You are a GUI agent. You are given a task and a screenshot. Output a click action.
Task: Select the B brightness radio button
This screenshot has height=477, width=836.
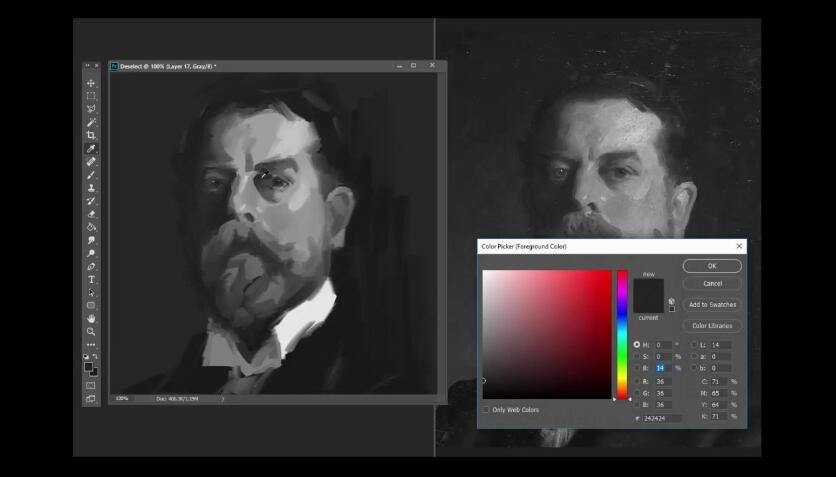click(637, 368)
